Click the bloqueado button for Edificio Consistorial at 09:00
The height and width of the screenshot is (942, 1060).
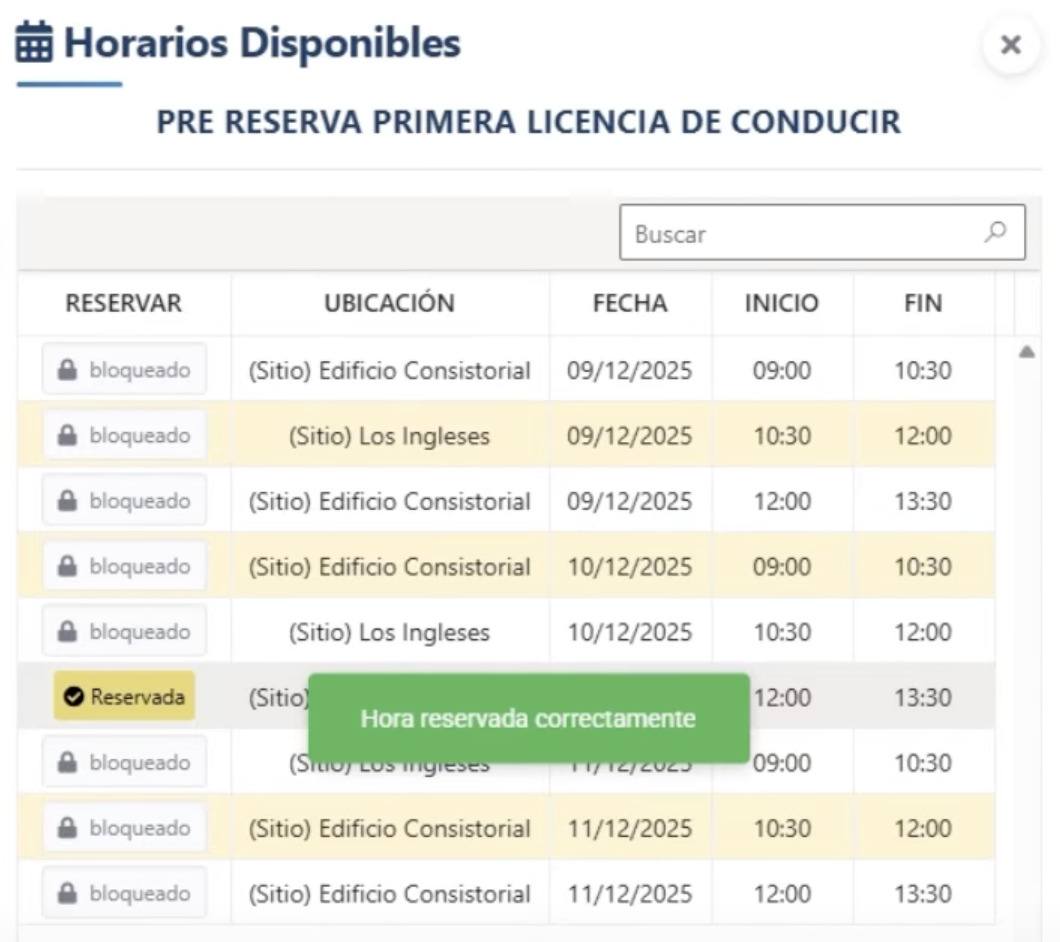click(x=123, y=370)
